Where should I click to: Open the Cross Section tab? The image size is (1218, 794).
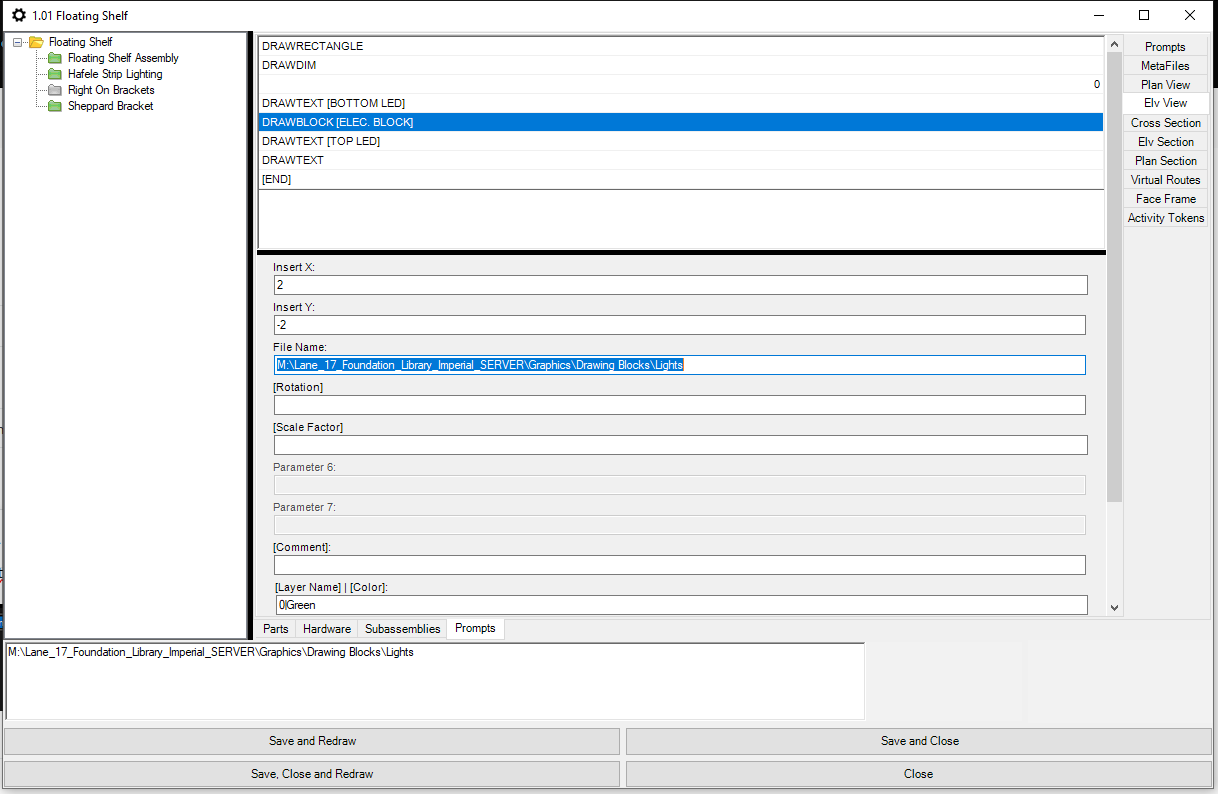(1165, 123)
